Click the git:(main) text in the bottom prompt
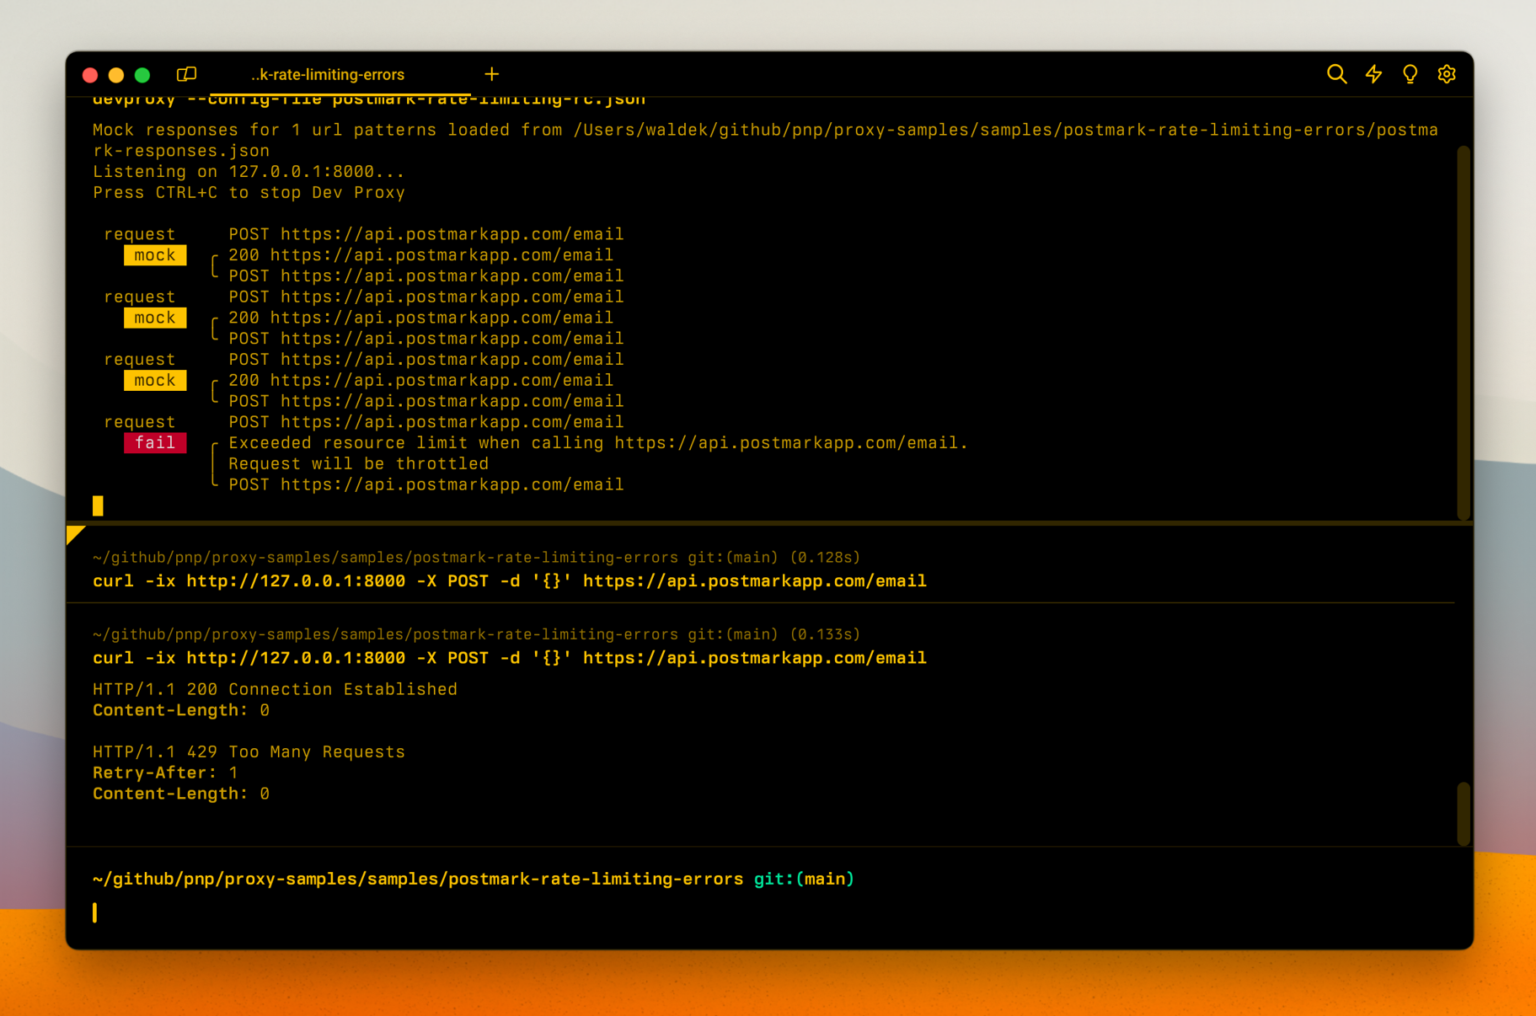The image size is (1536, 1016). [803, 879]
